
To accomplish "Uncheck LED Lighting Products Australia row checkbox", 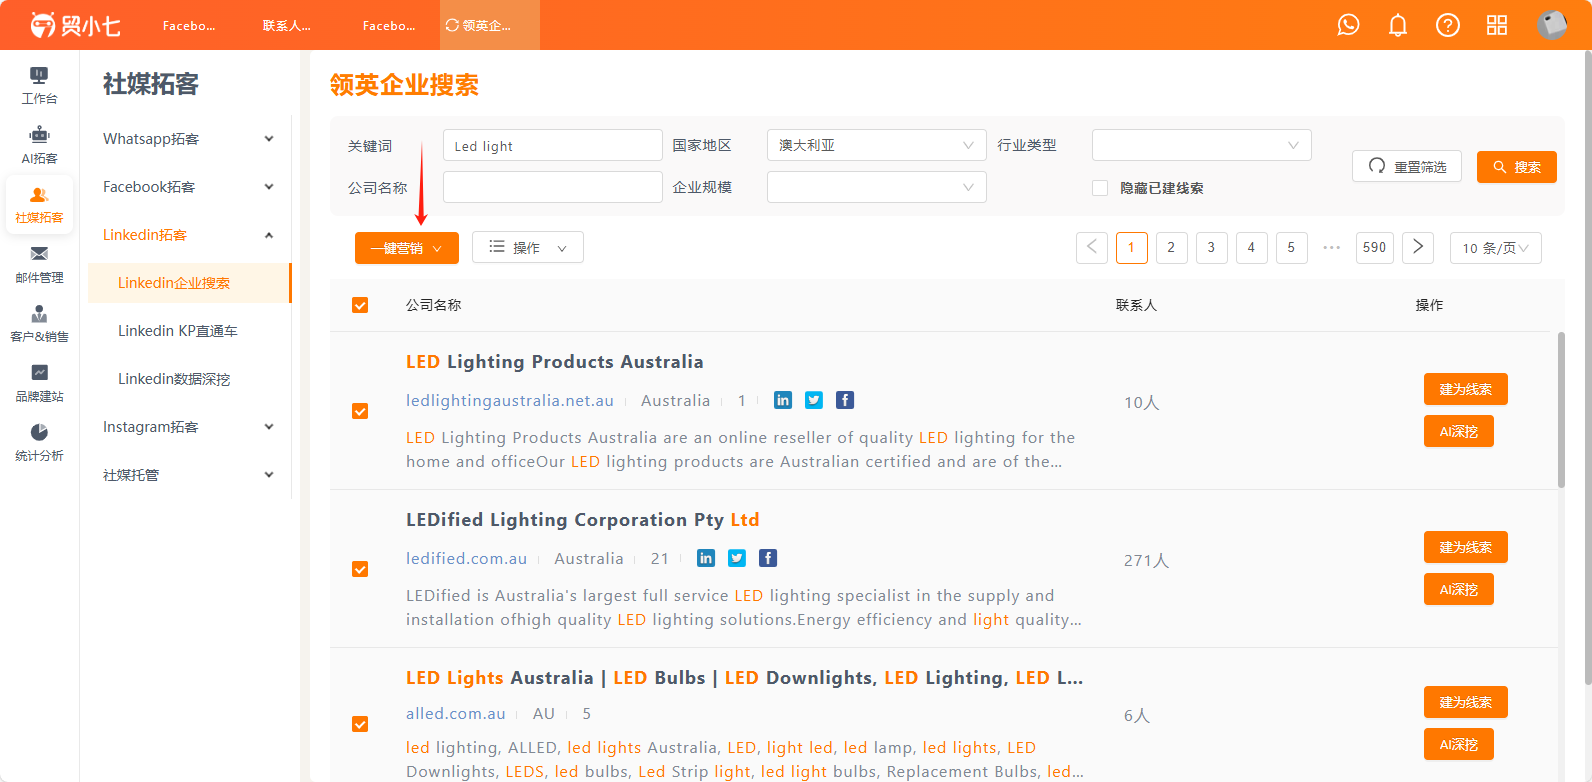I will 360,411.
